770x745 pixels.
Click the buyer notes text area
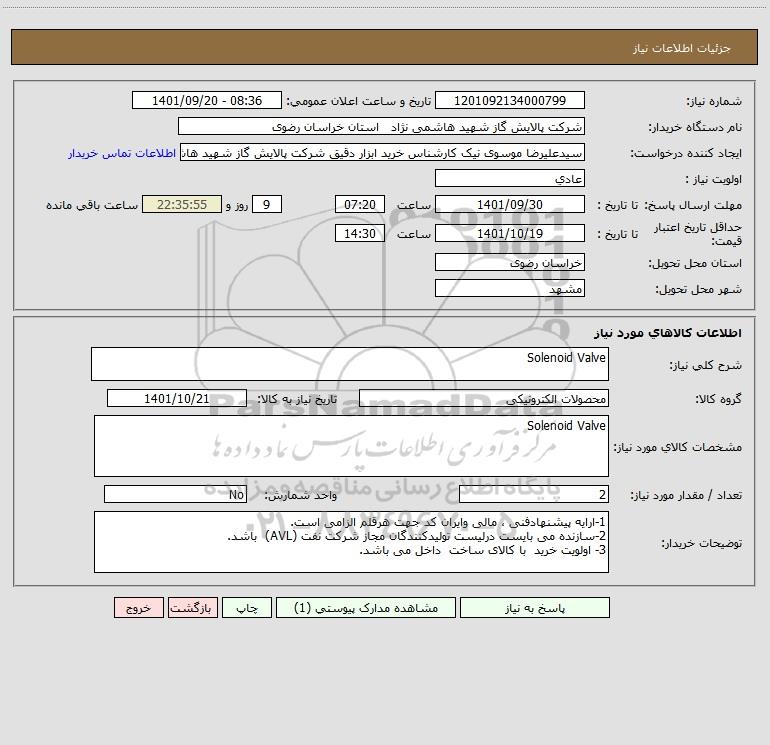point(351,542)
